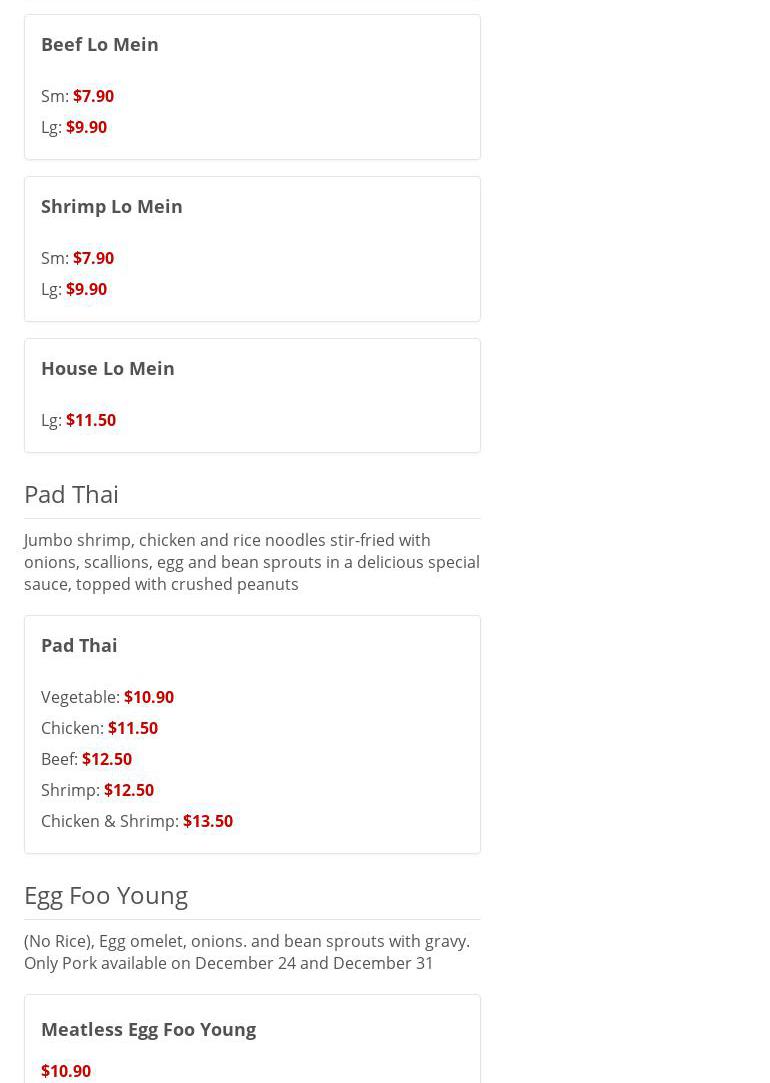Viewport: 770px width, 1083px height.
Task: Choose Shrimp Lo Mein large $9.90
Action: coord(86,289)
